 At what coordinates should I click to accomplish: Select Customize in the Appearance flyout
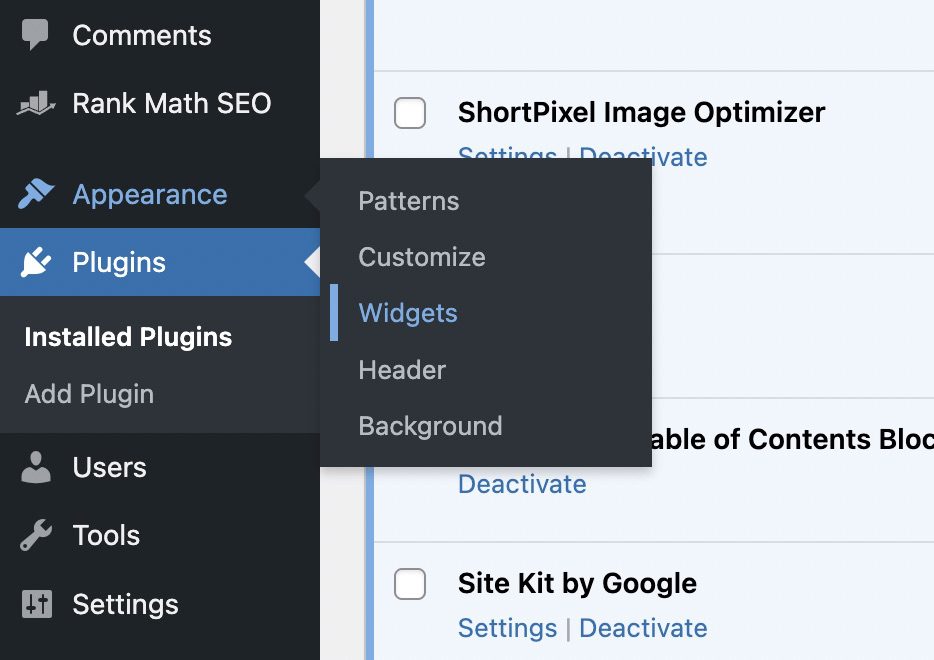421,257
